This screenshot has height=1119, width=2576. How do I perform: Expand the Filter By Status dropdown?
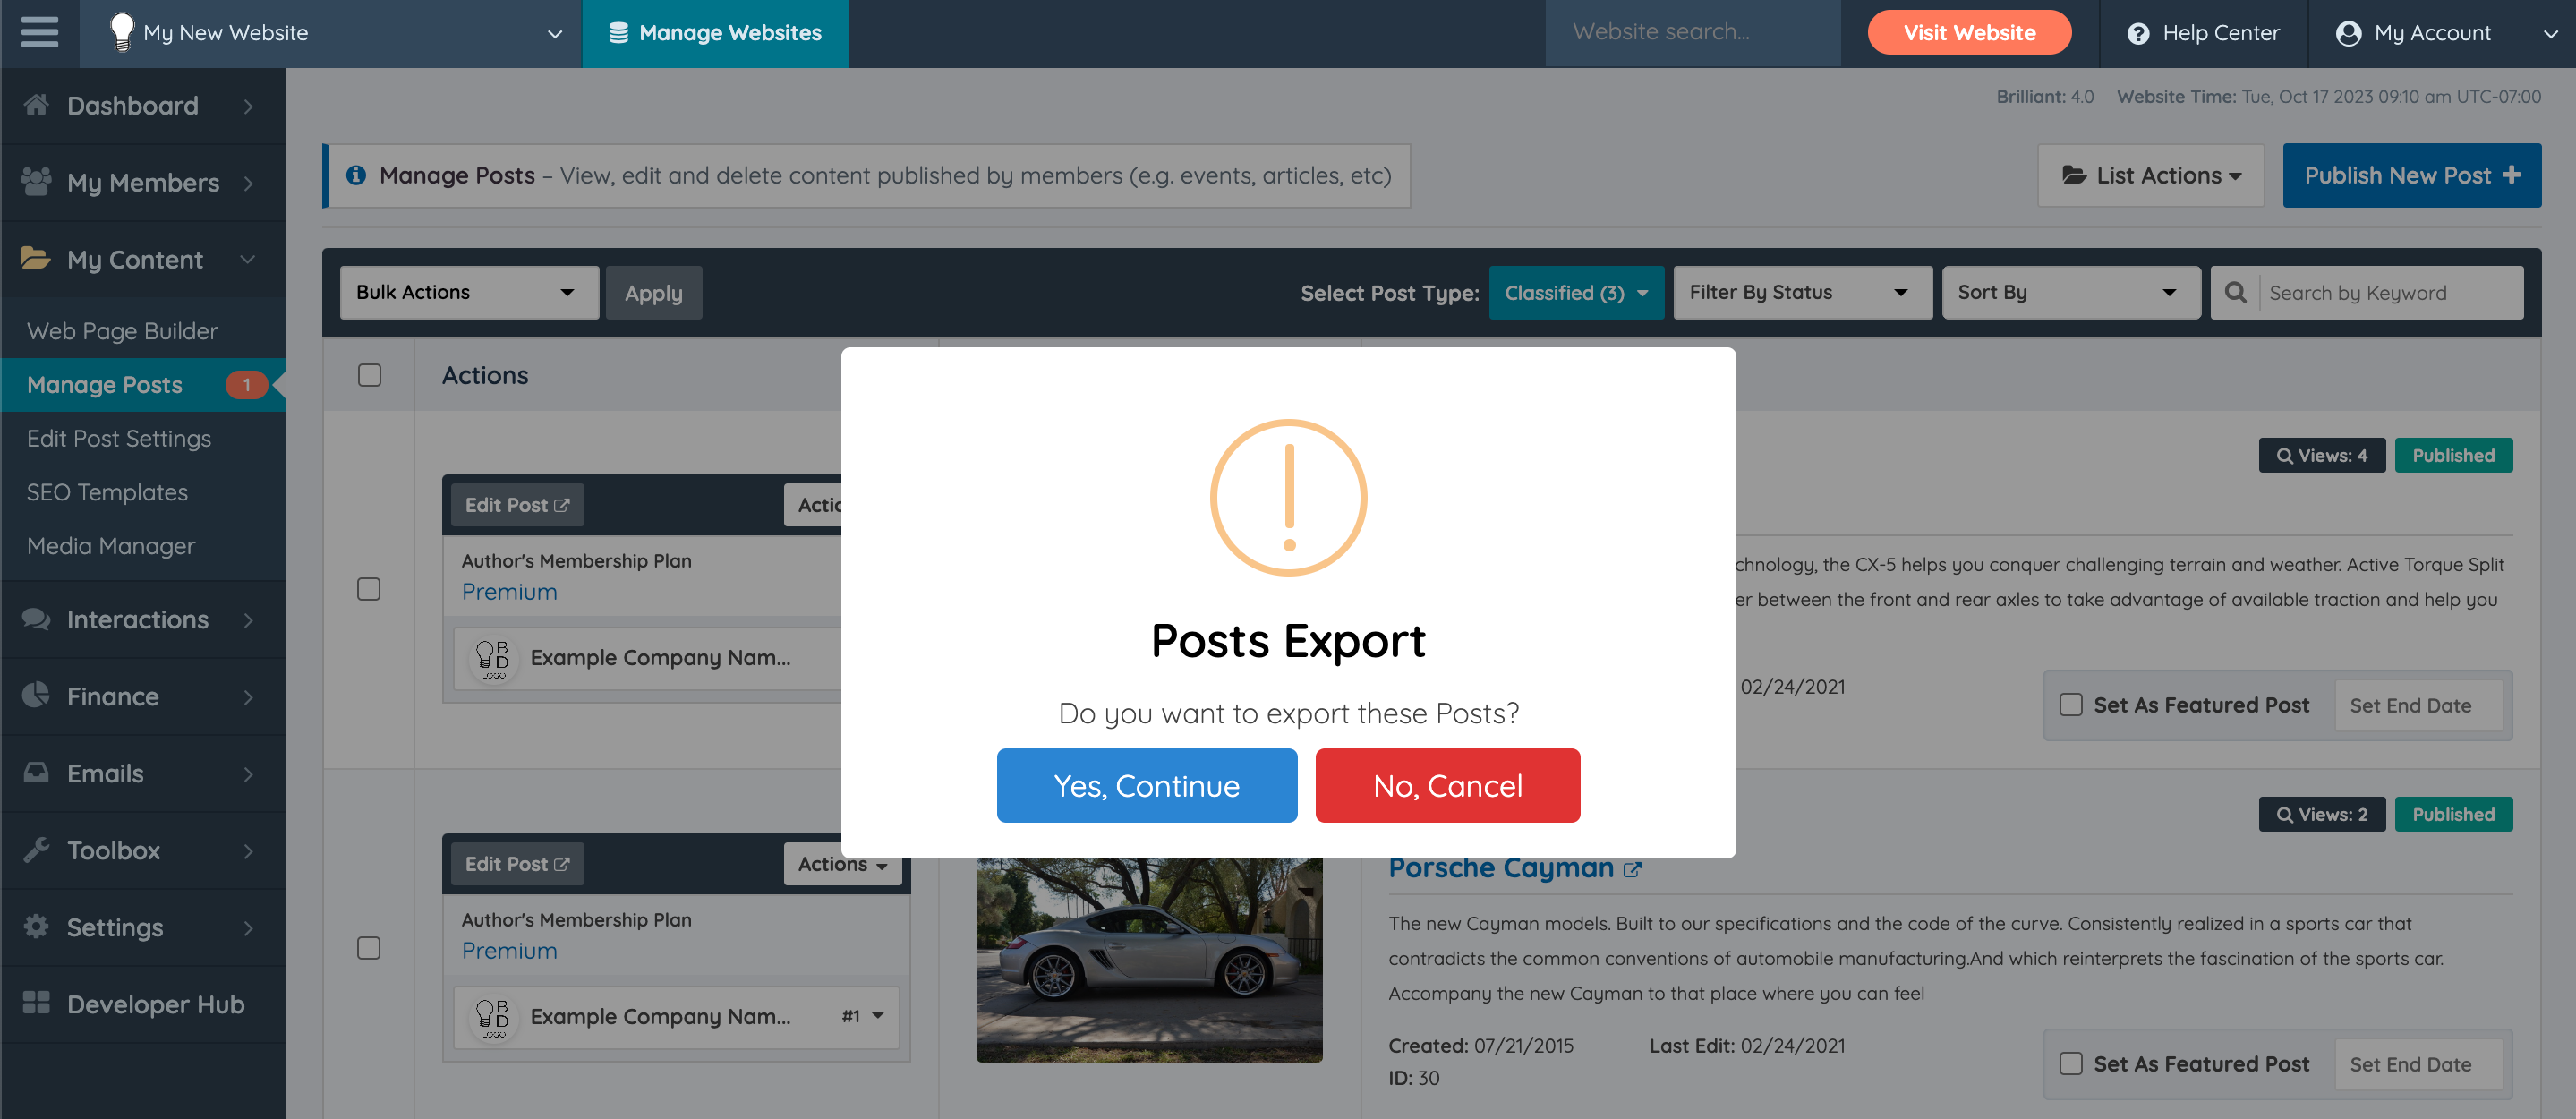coord(1801,292)
